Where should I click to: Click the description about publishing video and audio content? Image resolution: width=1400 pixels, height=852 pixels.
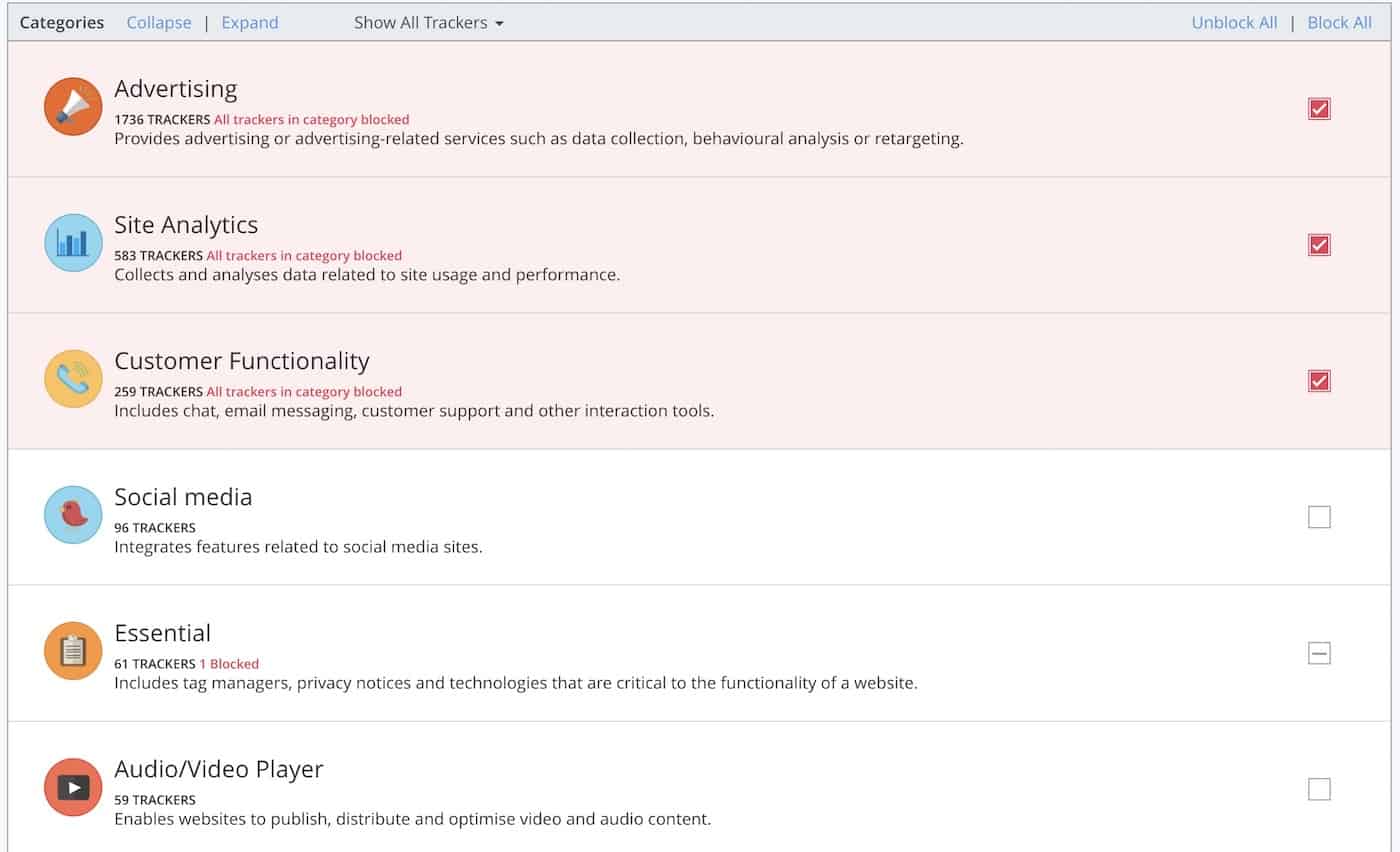pyautogui.click(x=413, y=819)
